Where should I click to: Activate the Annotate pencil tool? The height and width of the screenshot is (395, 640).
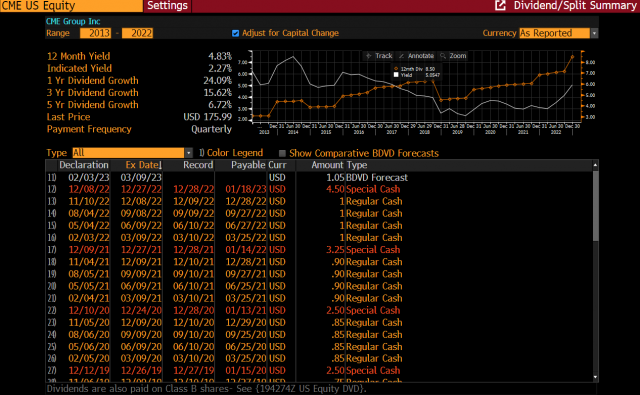click(x=416, y=55)
